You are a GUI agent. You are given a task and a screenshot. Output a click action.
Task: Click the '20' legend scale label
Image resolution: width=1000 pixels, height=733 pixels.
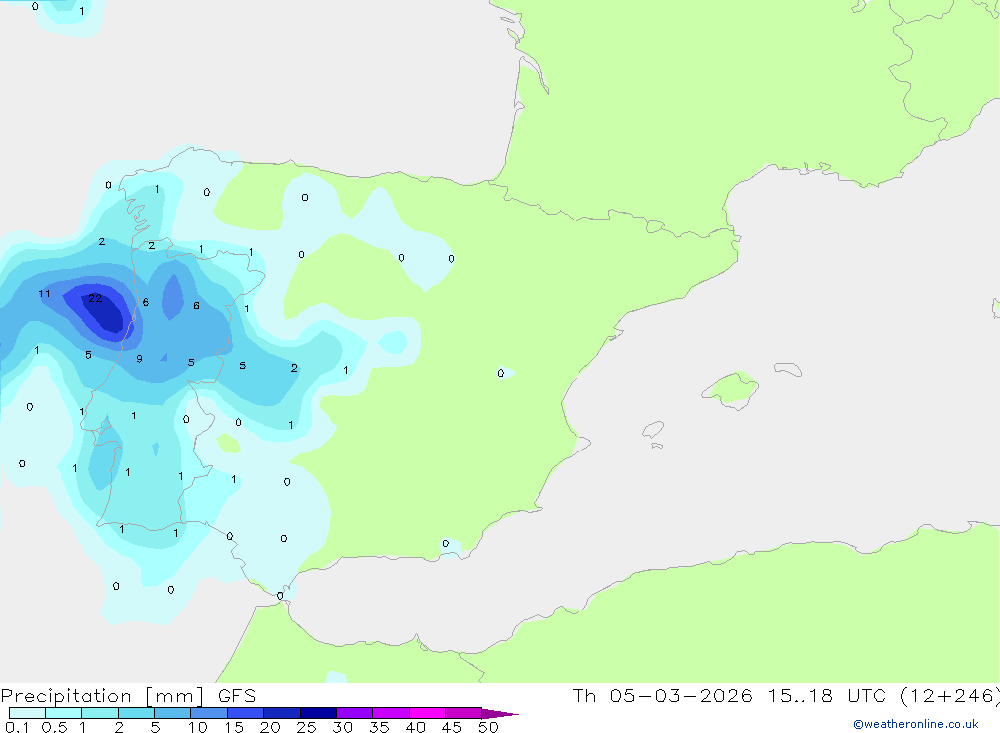[270, 727]
